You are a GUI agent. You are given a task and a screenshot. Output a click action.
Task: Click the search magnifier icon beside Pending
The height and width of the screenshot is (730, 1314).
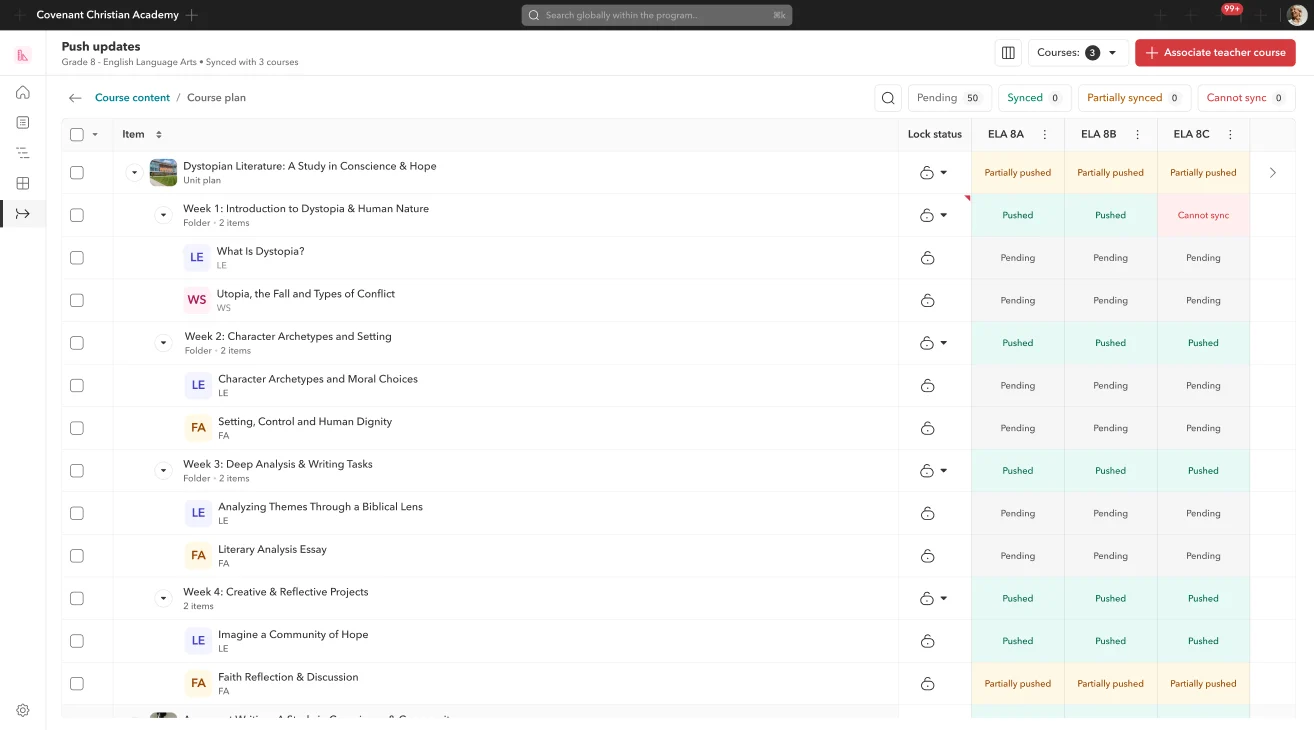click(888, 98)
